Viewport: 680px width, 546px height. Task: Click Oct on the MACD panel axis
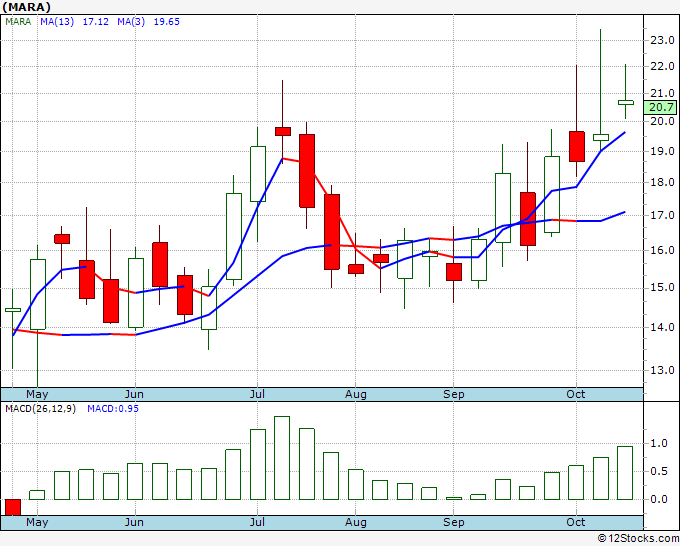(x=576, y=522)
